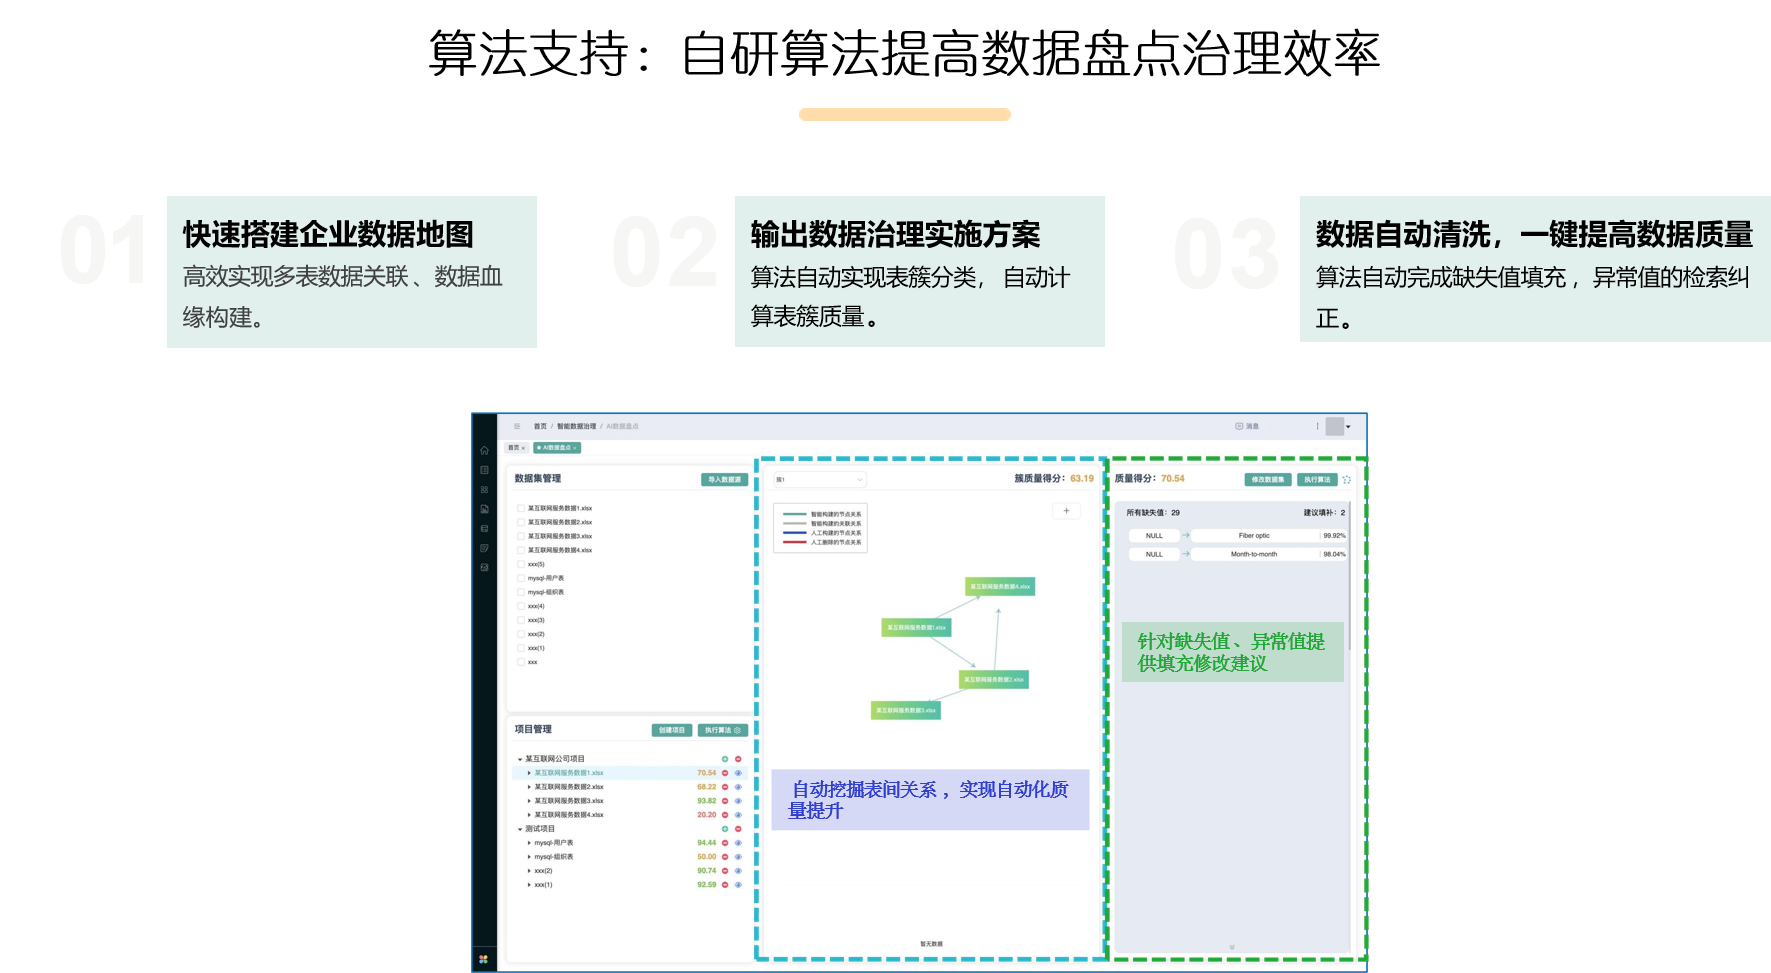The width and height of the screenshot is (1771, 973).
Task: Remove 某互联网服务数据1.xlsx from the project
Action: click(x=725, y=773)
